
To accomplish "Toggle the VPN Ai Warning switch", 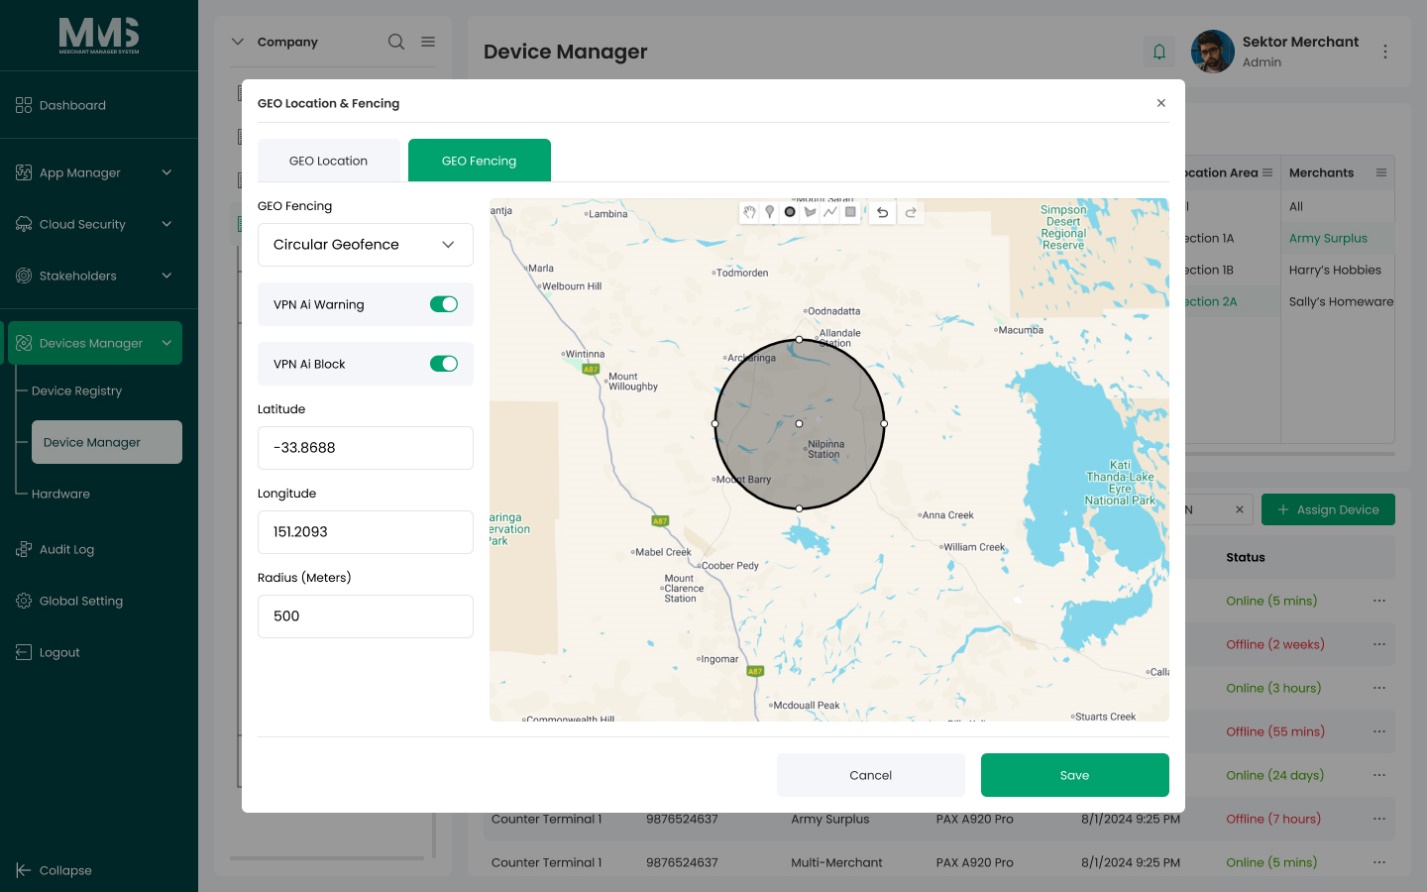I will 444,304.
